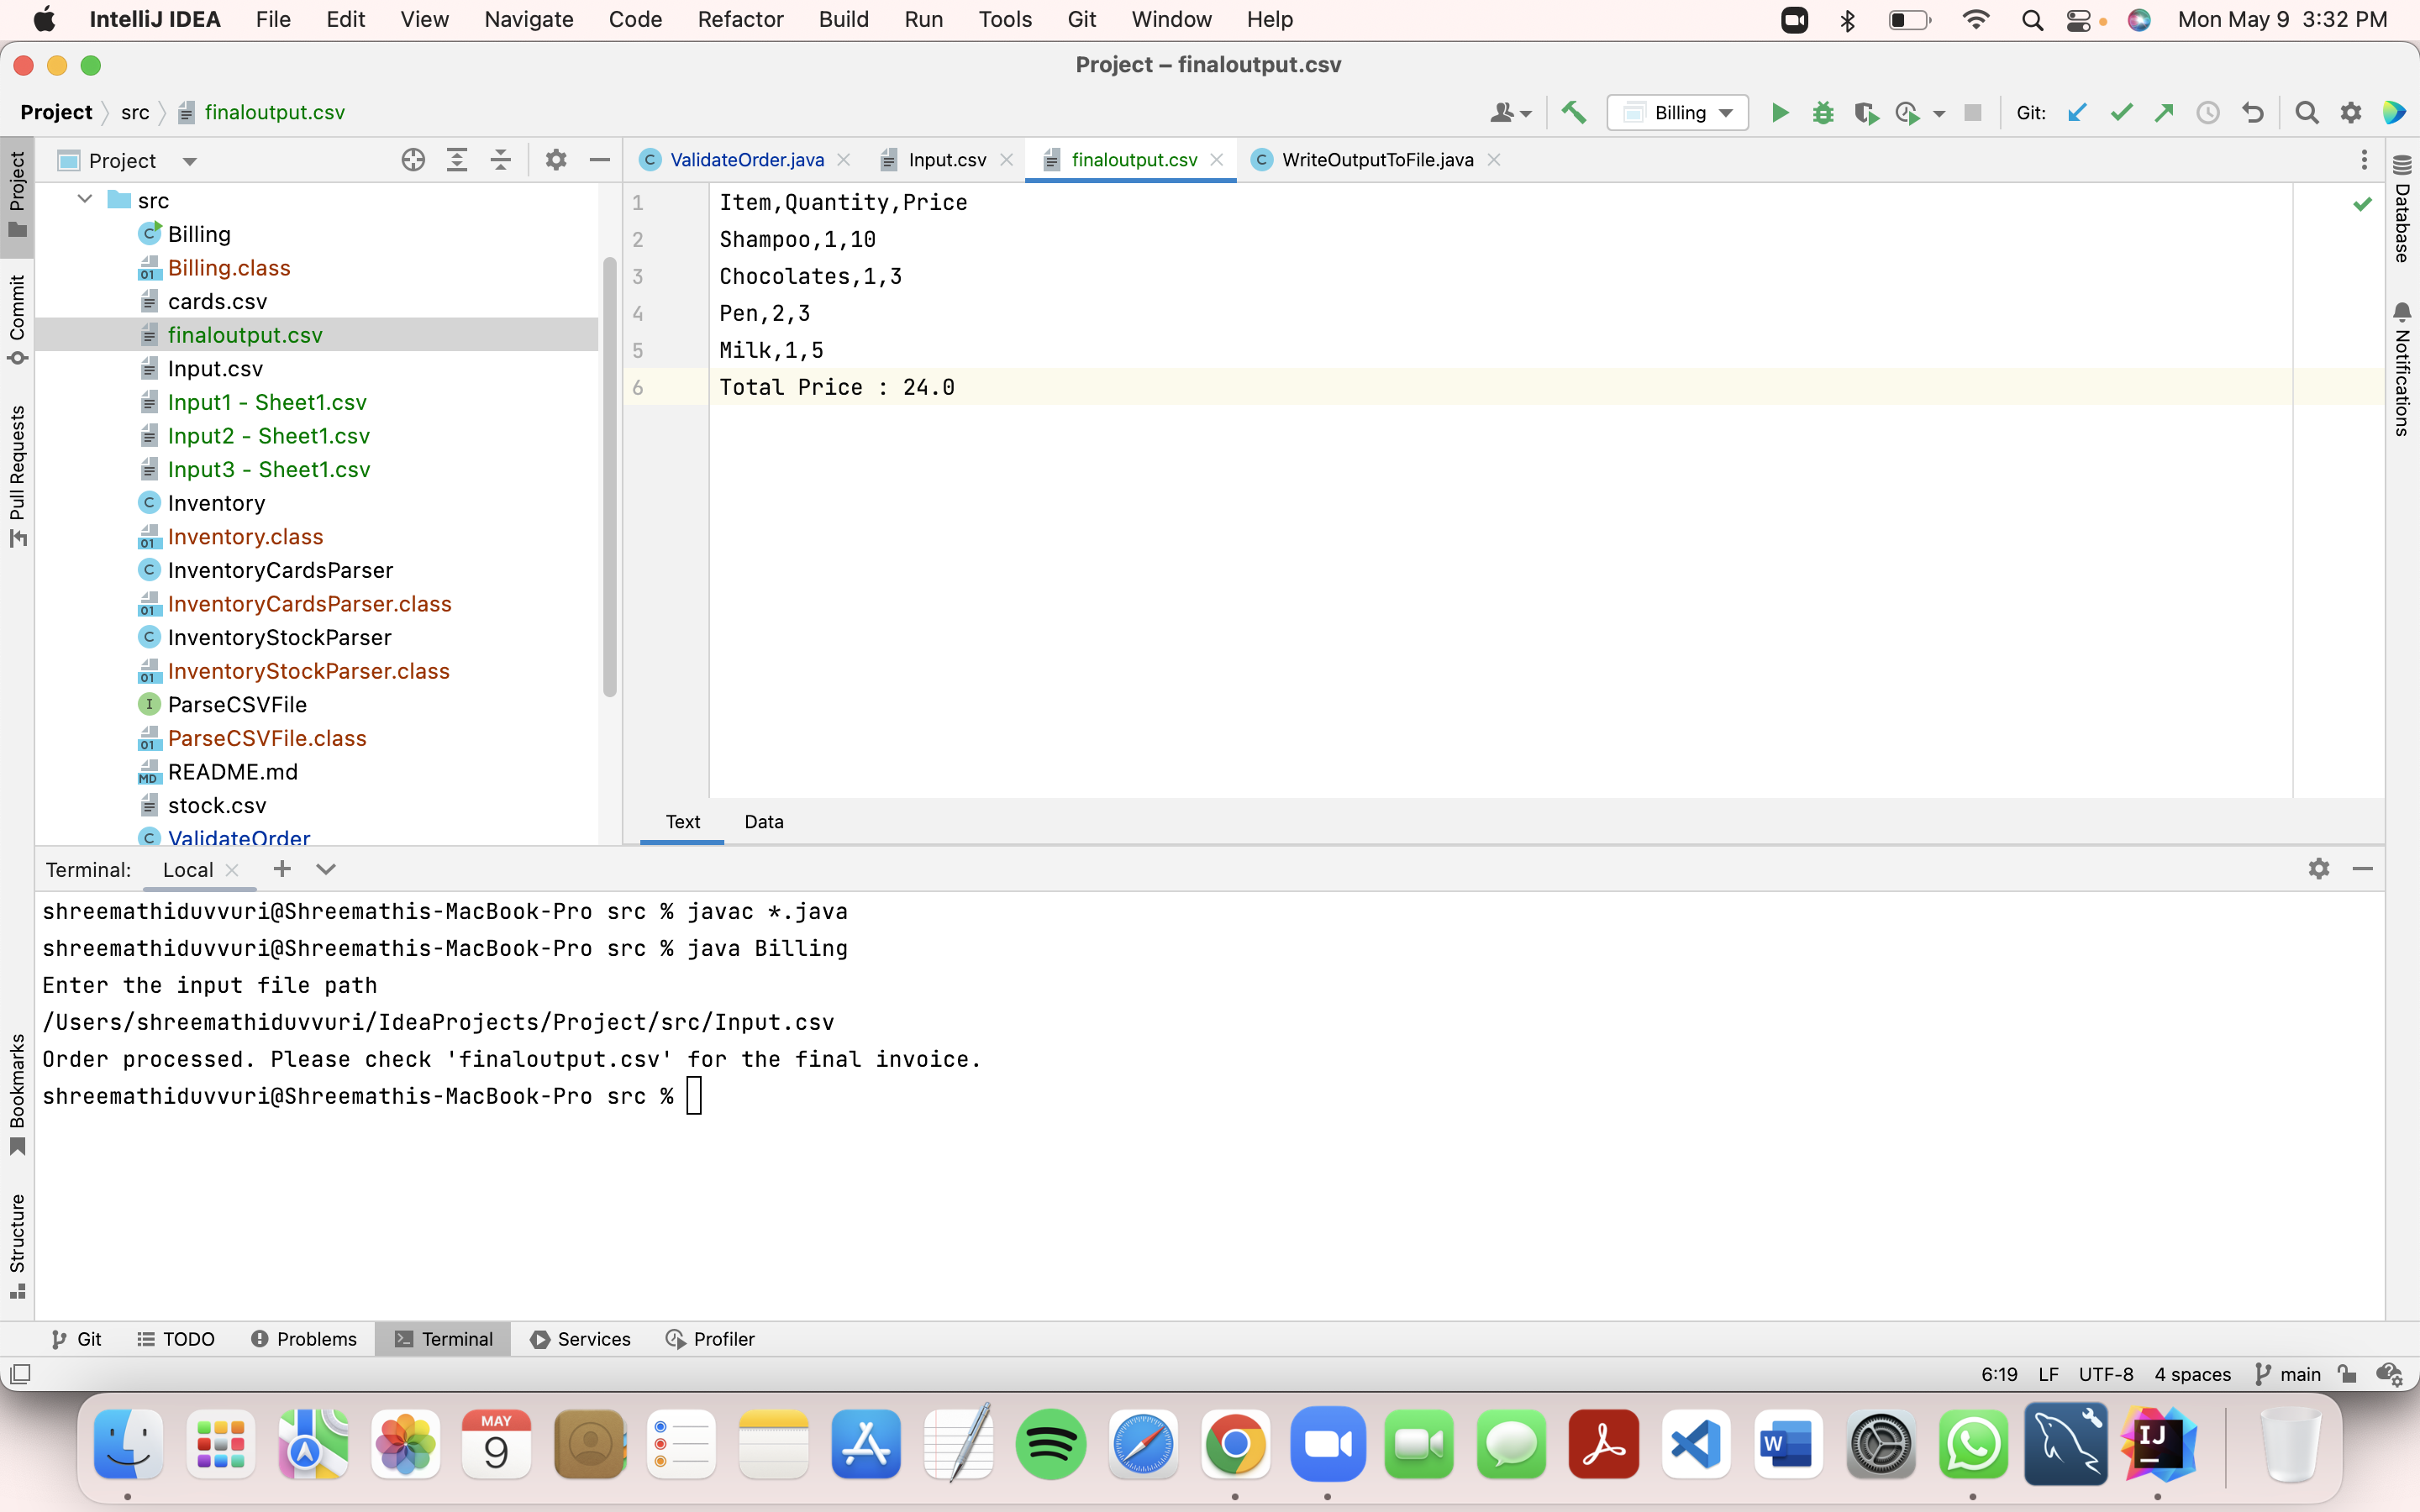
Task: Open the Git tool window button
Action: (76, 1339)
